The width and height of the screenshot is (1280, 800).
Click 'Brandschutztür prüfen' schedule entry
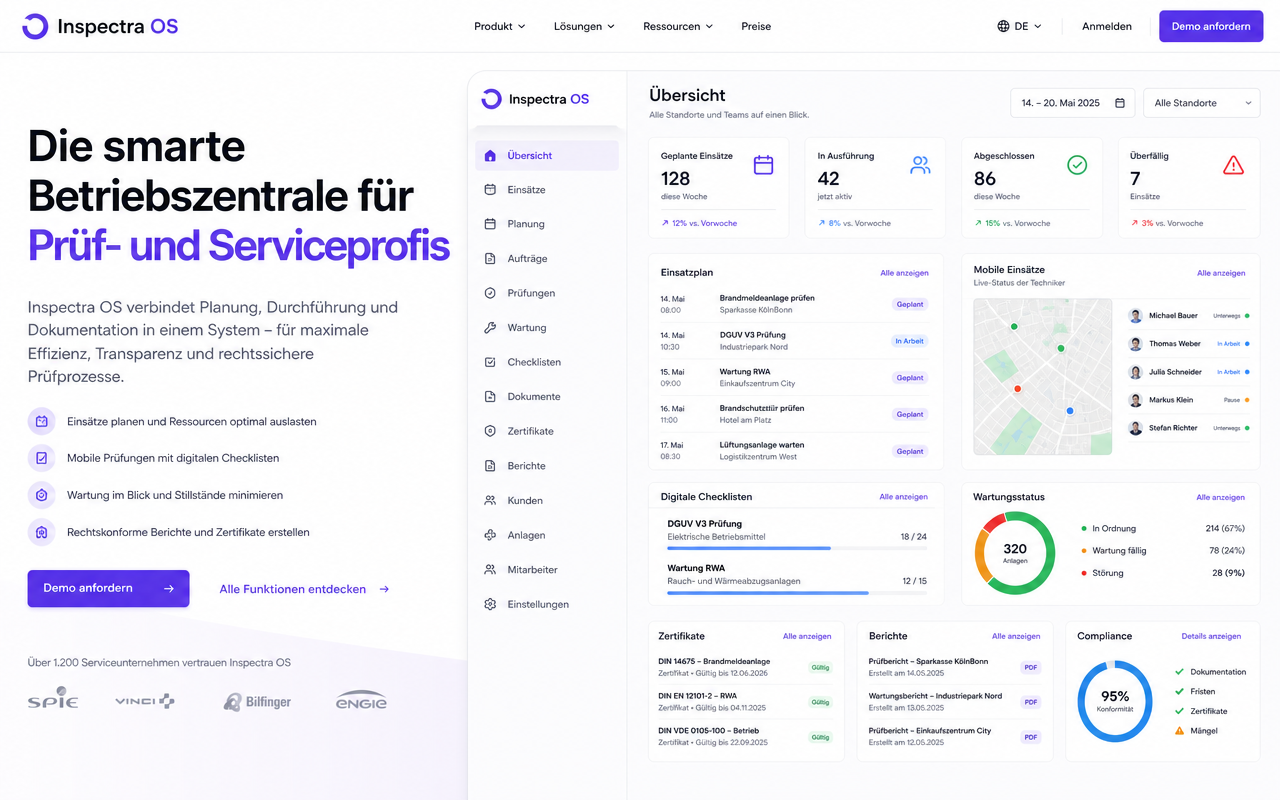(x=795, y=414)
